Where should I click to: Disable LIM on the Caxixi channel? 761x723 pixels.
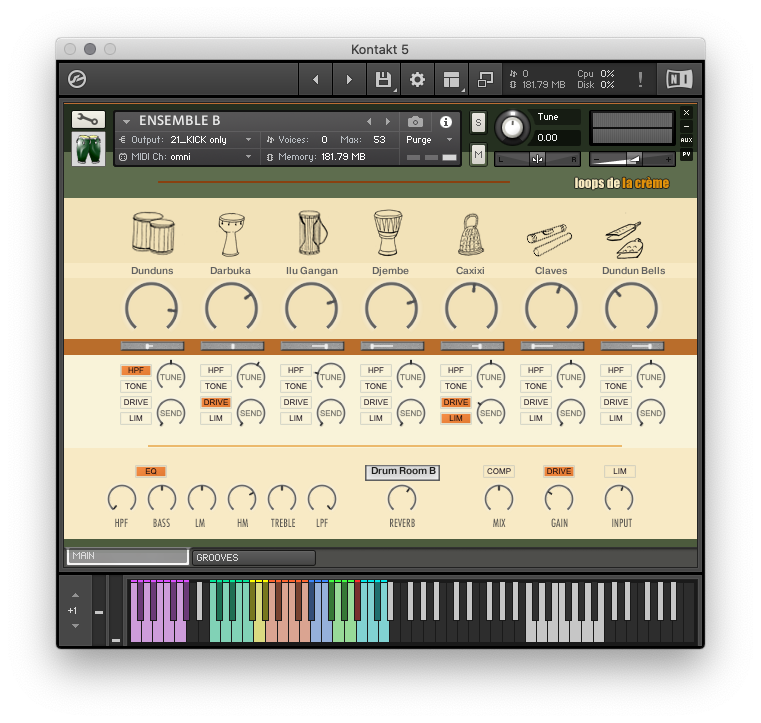pos(455,418)
